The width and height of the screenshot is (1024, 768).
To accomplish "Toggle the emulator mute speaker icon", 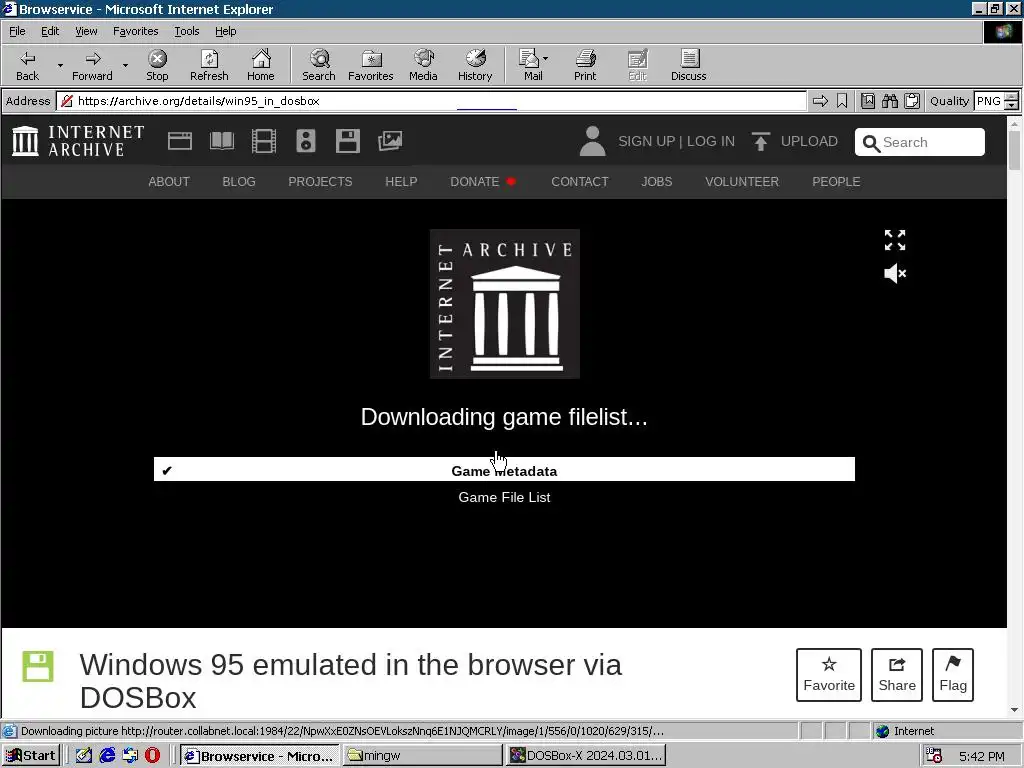I will click(895, 273).
